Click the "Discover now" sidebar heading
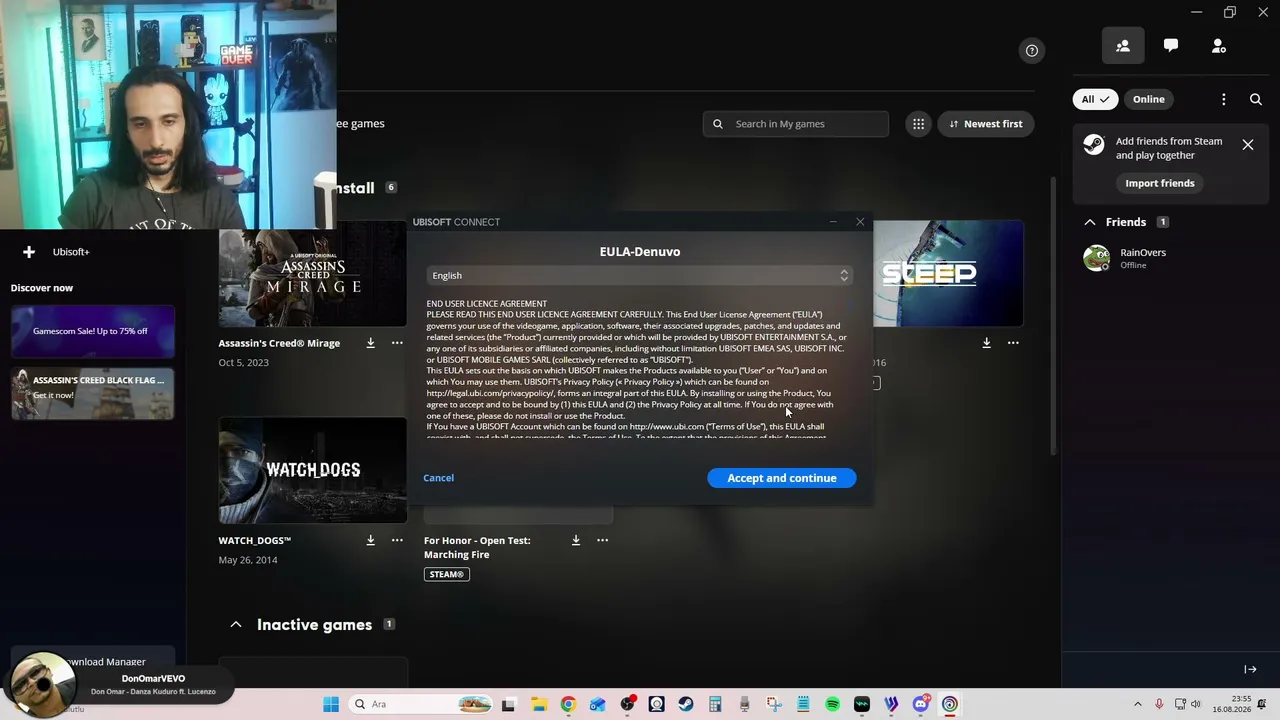Screen dimensions: 1280x720 (42, 288)
